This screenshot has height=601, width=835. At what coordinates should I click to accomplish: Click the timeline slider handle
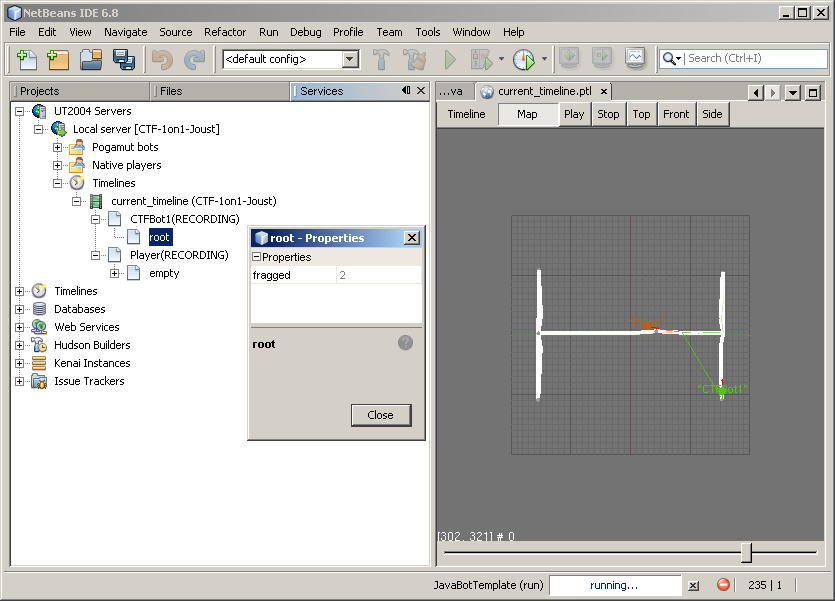747,553
